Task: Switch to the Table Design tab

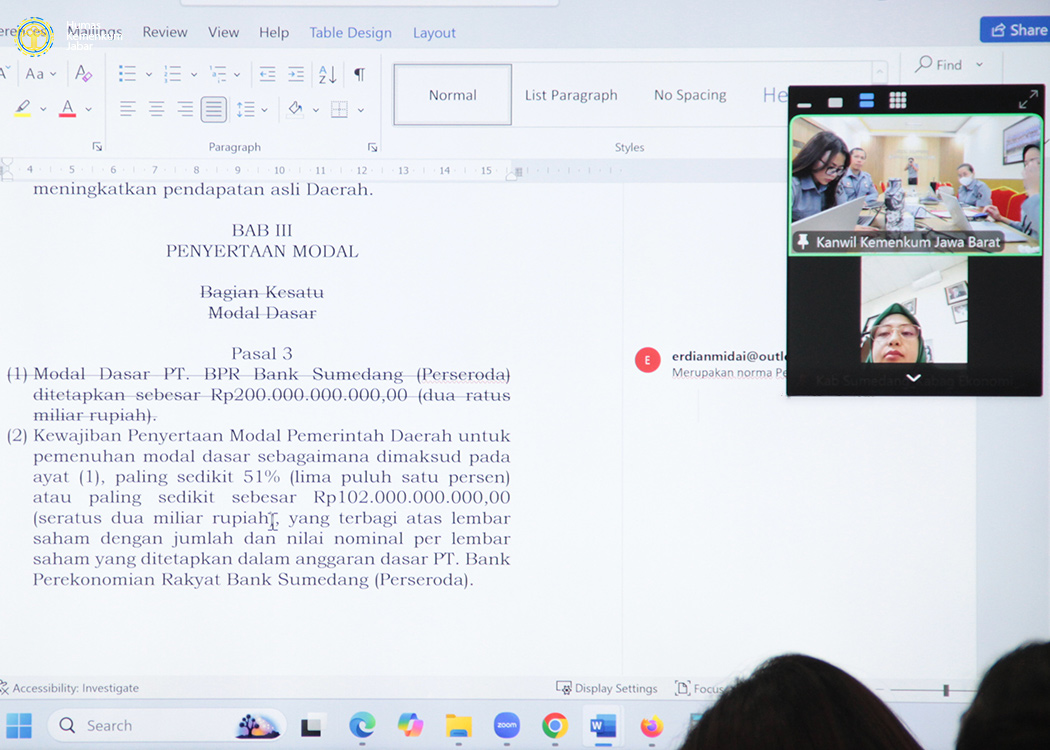Action: 350,33
